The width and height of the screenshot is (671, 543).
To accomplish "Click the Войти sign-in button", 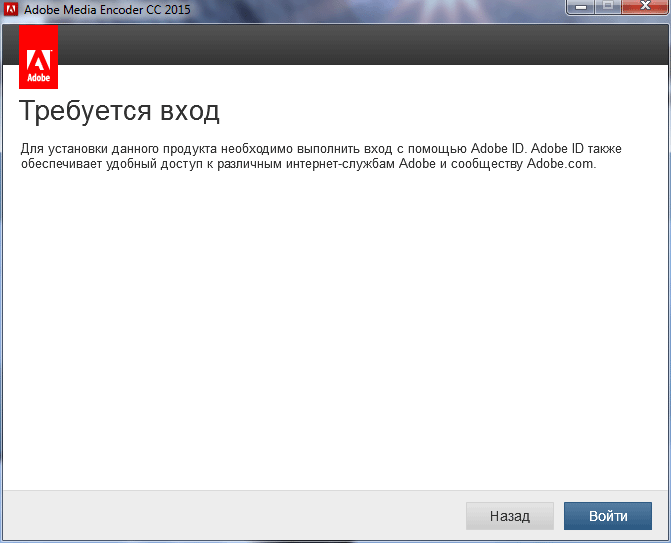I will (x=608, y=516).
